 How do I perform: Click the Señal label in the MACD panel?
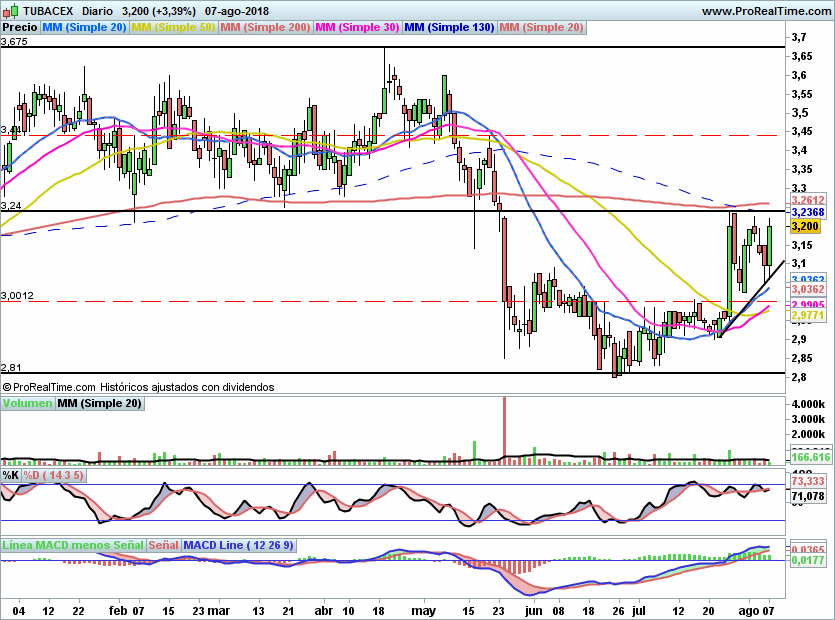click(164, 546)
